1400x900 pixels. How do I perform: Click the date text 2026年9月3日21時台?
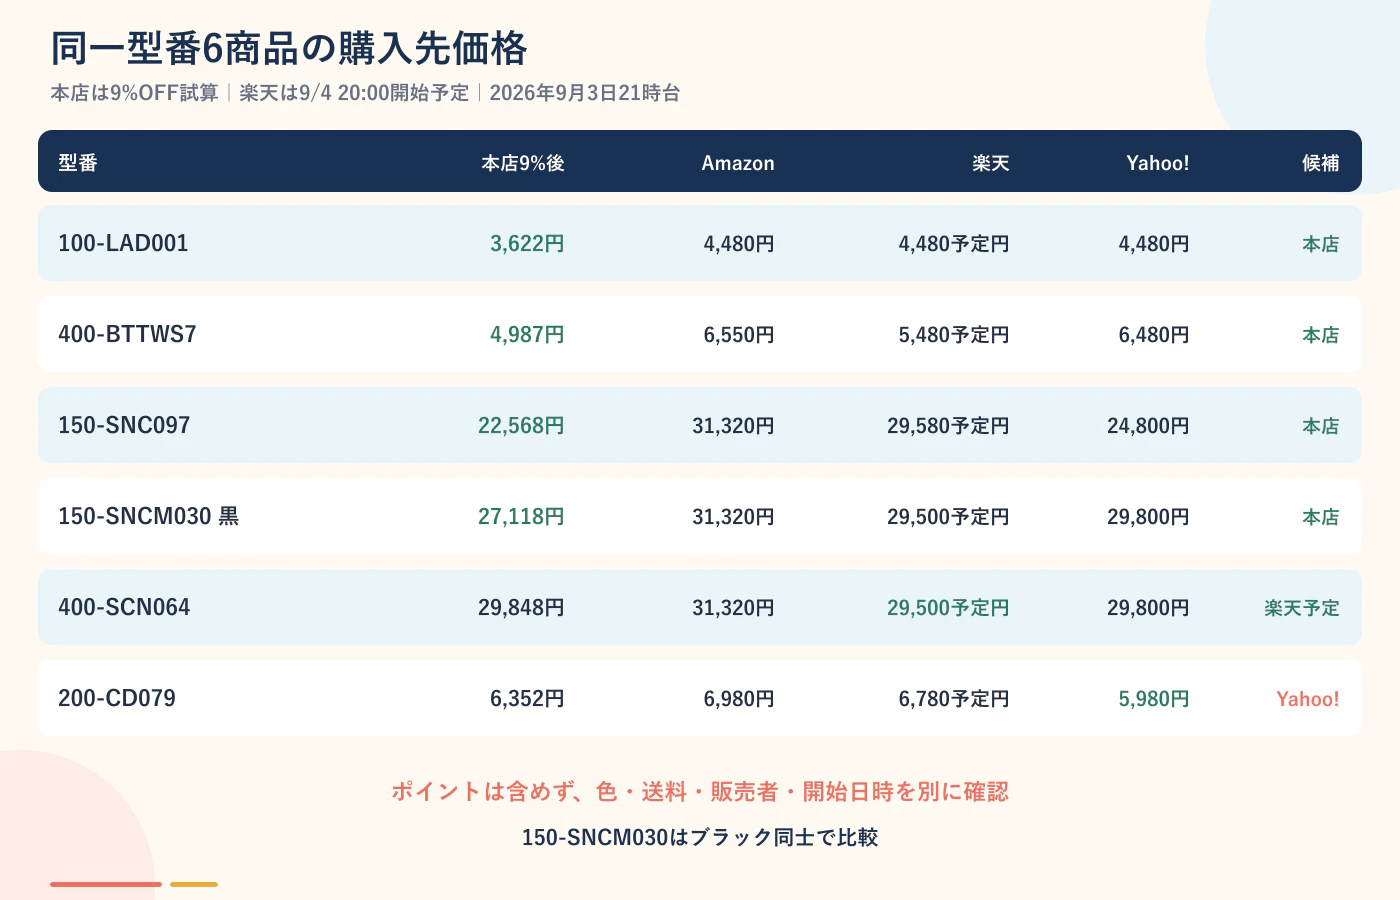pos(585,93)
